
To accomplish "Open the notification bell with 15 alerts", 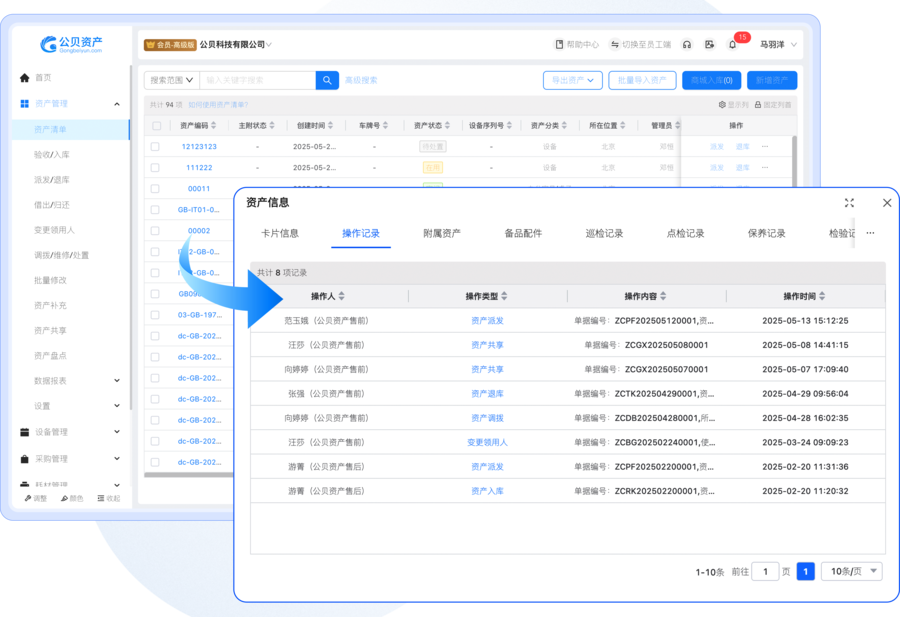I will (731, 43).
